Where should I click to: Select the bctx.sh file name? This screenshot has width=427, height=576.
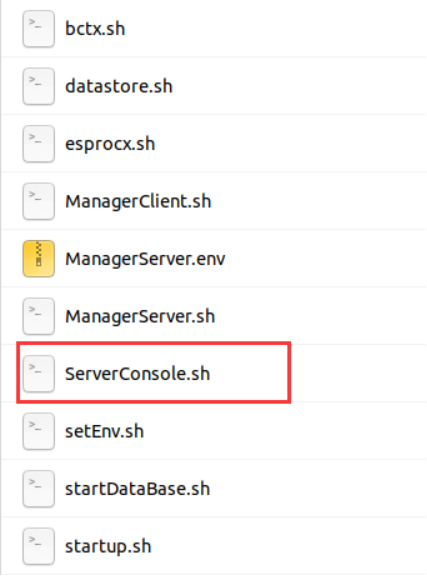[95, 29]
